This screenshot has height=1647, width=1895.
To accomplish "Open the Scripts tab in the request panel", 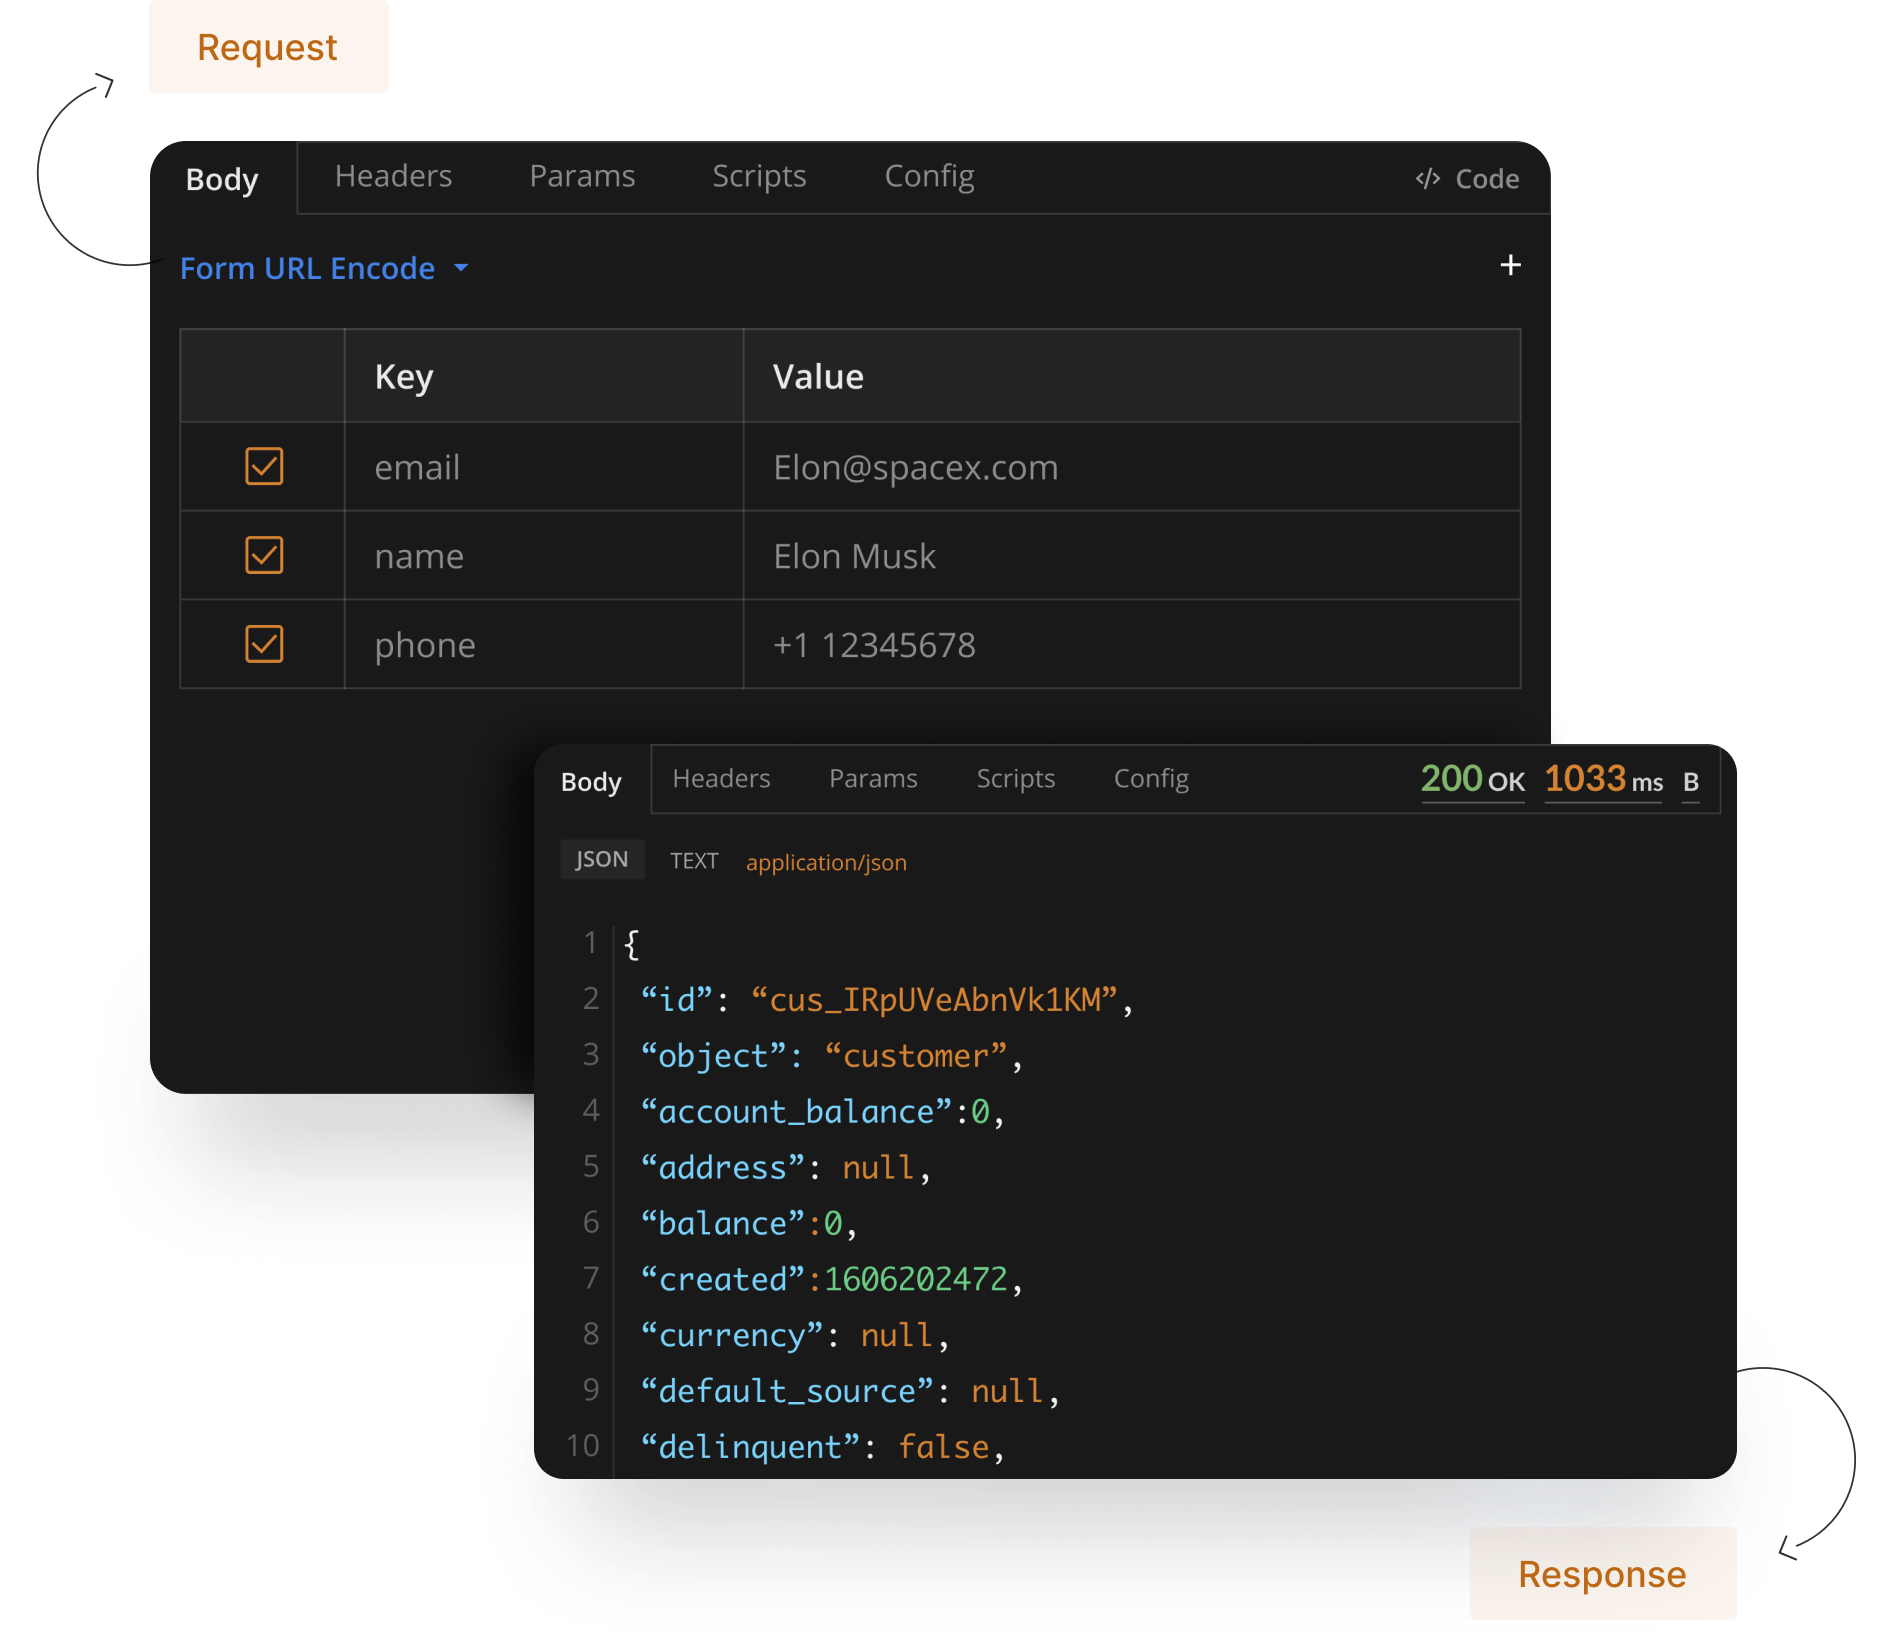I will [759, 176].
